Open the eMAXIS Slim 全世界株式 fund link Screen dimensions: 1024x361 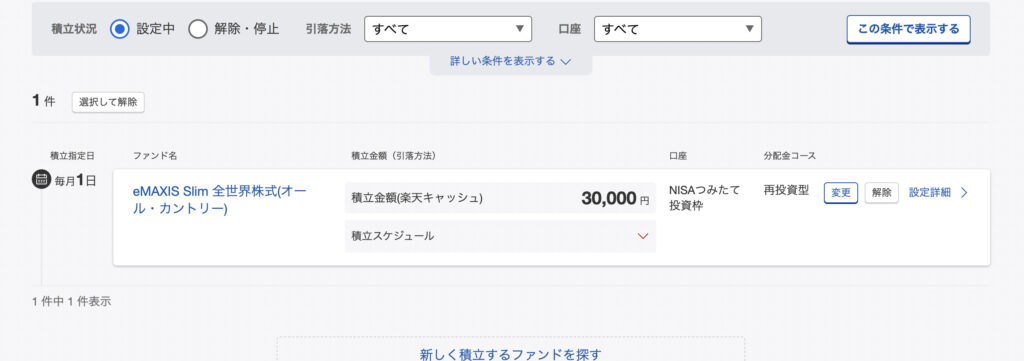tap(219, 200)
